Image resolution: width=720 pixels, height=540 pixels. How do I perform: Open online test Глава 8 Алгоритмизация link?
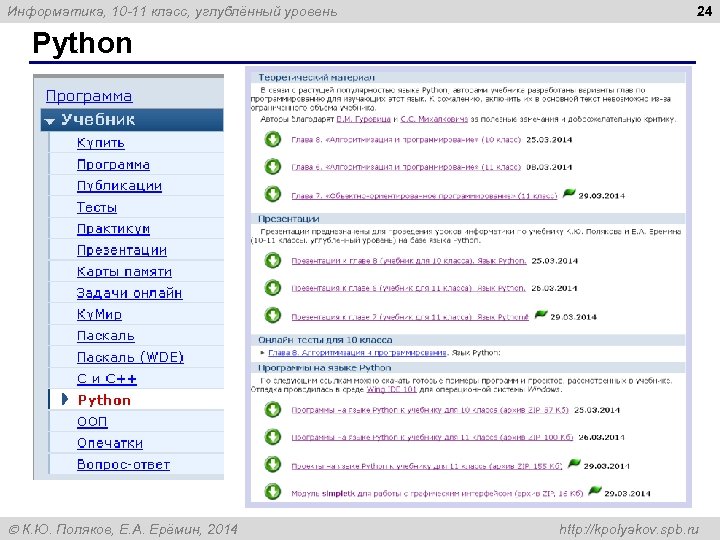click(357, 353)
